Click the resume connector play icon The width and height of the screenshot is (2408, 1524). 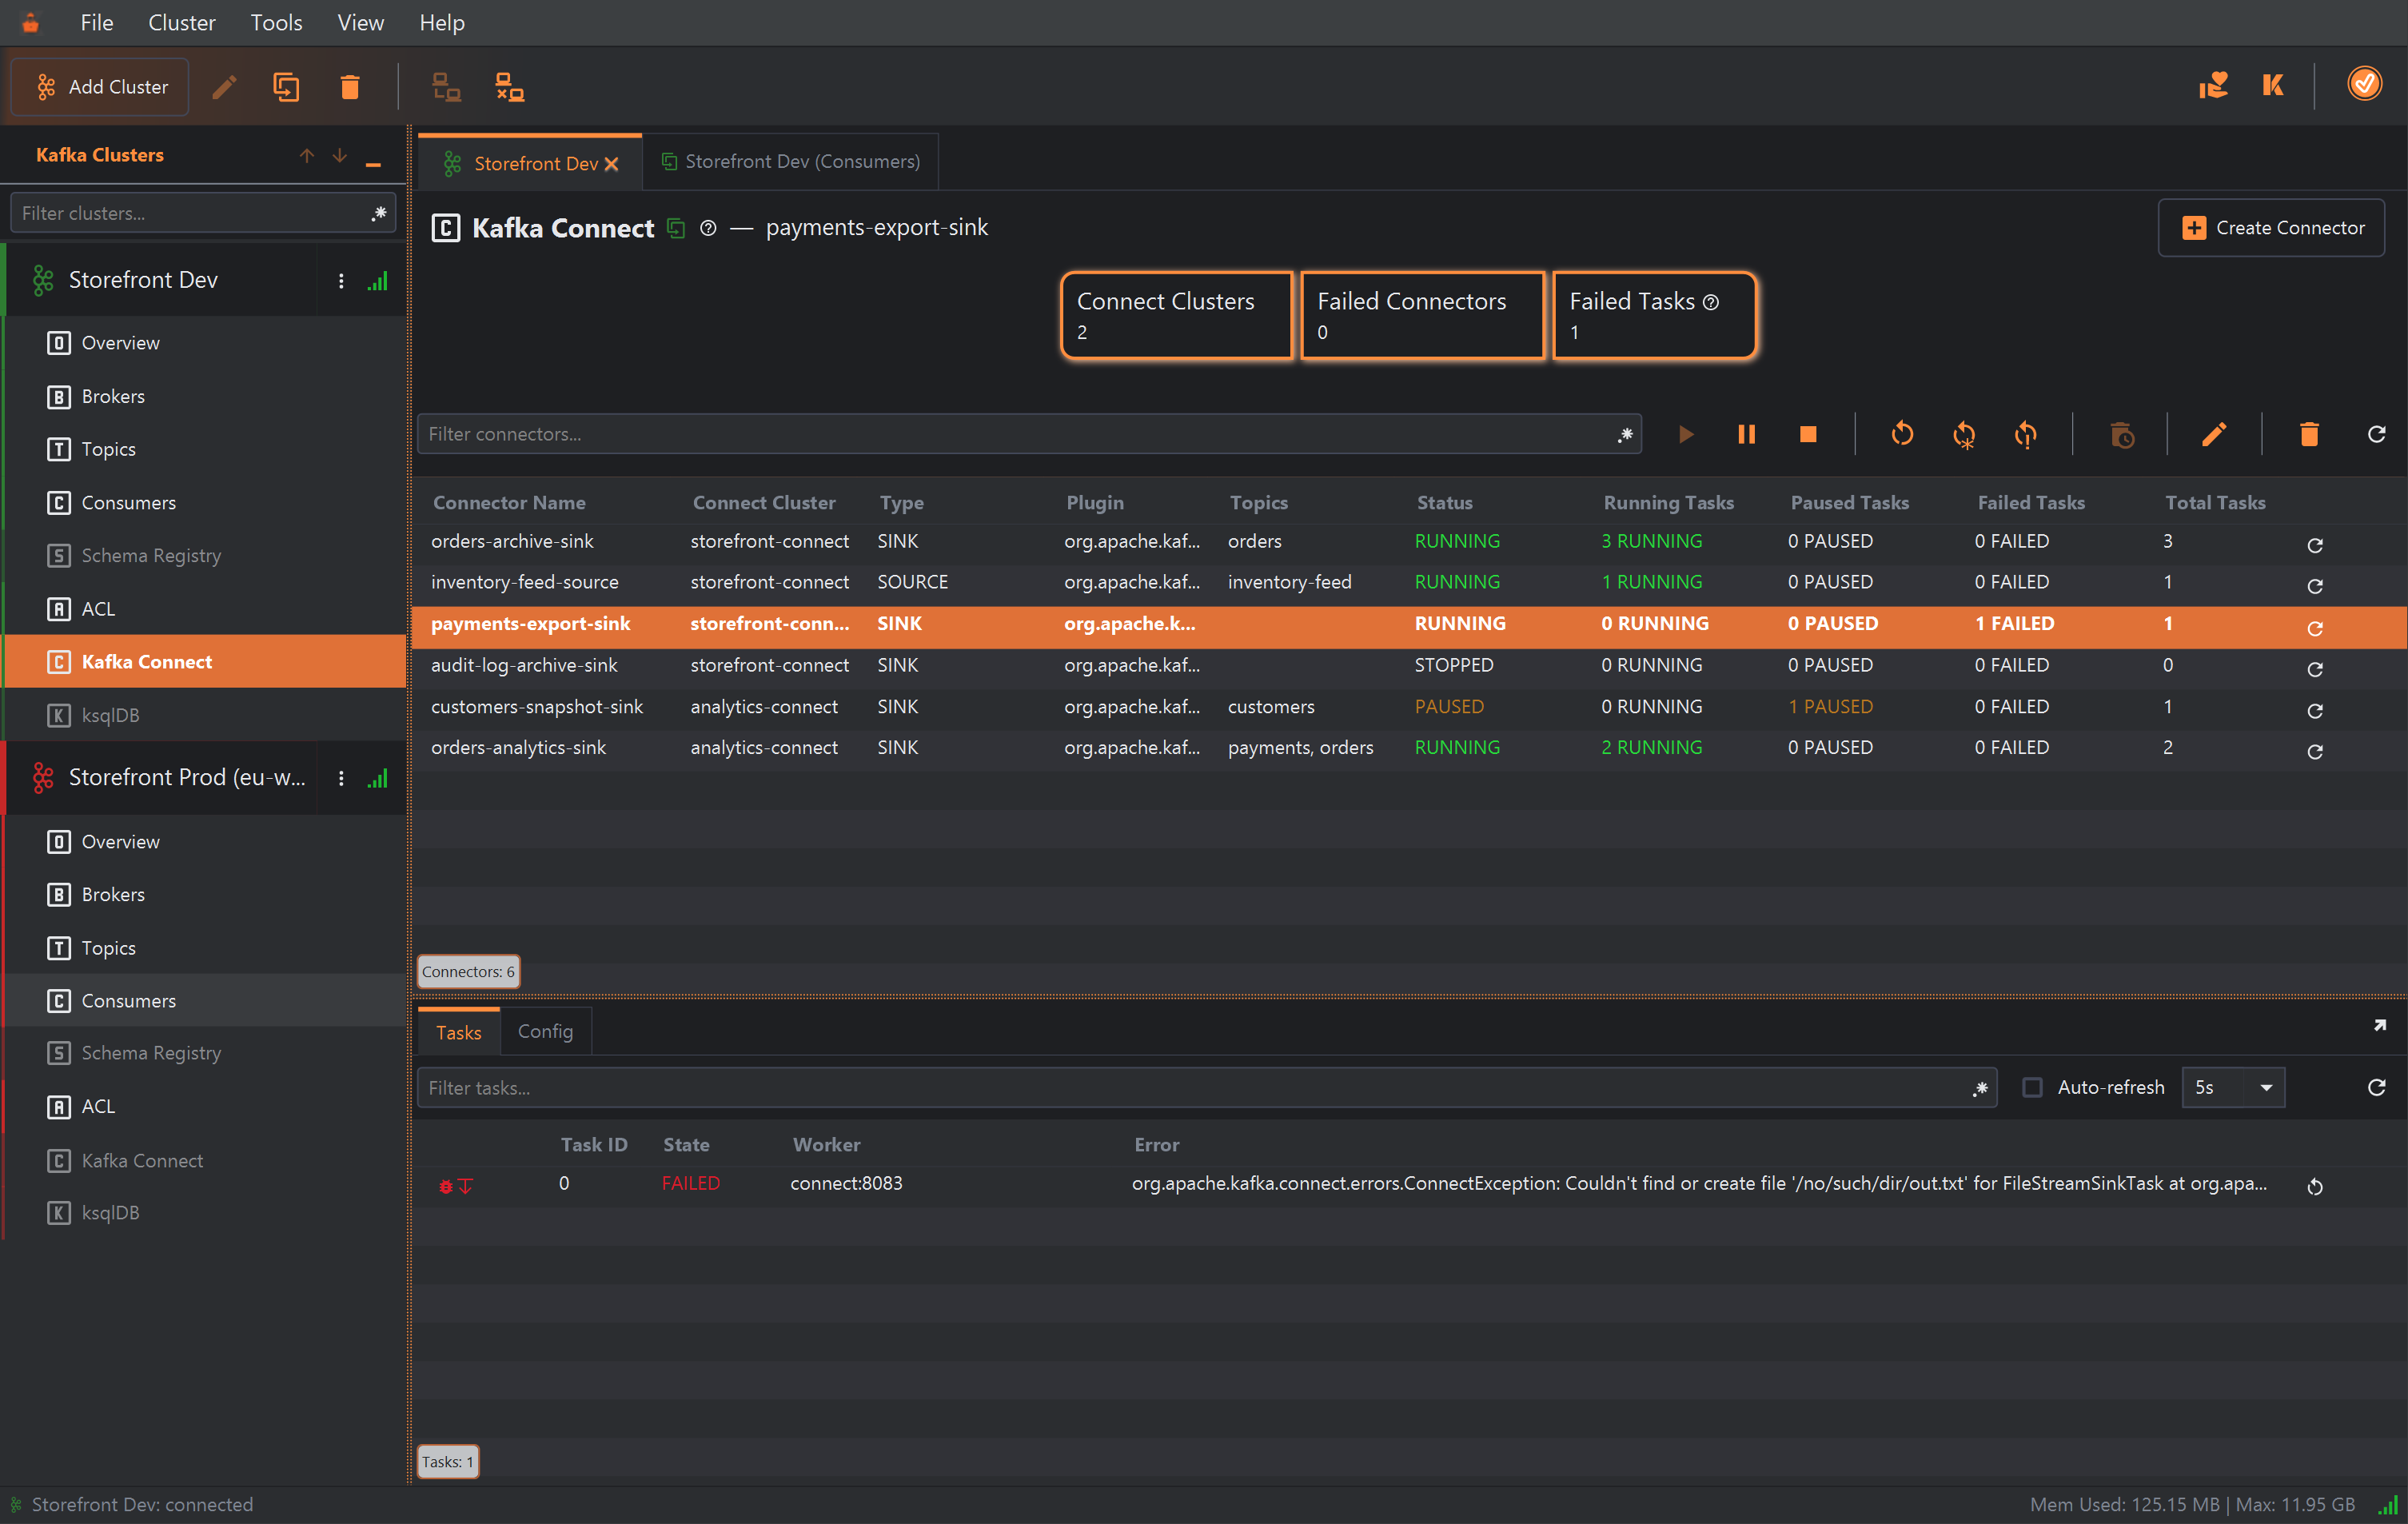tap(1686, 434)
